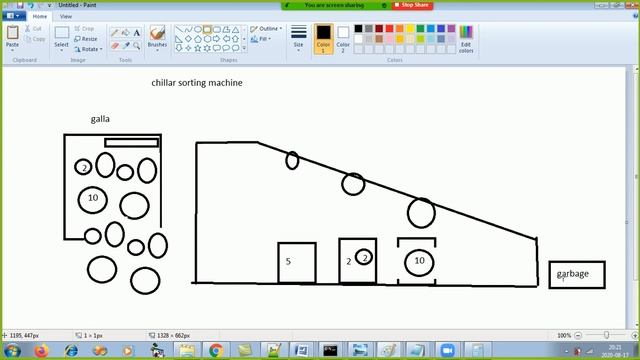Choose the Oval callout shape

click(x=226, y=48)
